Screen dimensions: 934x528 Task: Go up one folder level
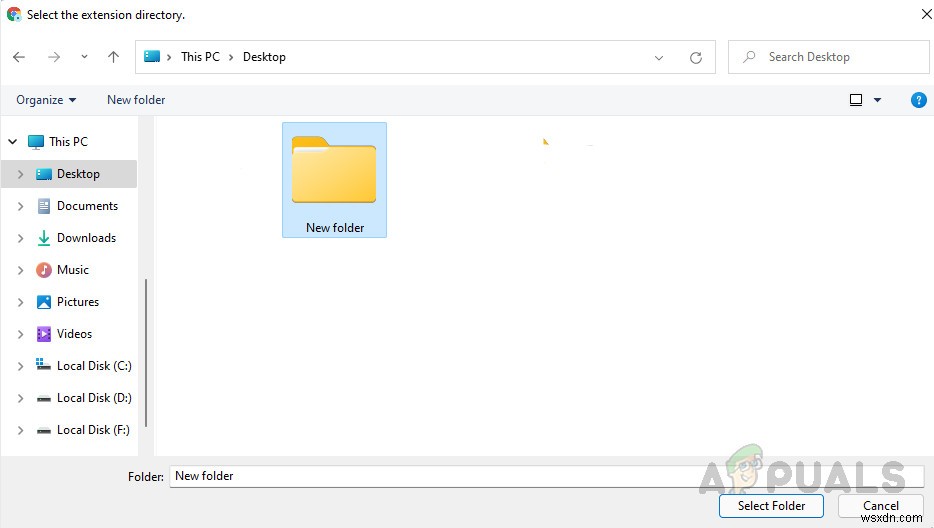(x=113, y=57)
